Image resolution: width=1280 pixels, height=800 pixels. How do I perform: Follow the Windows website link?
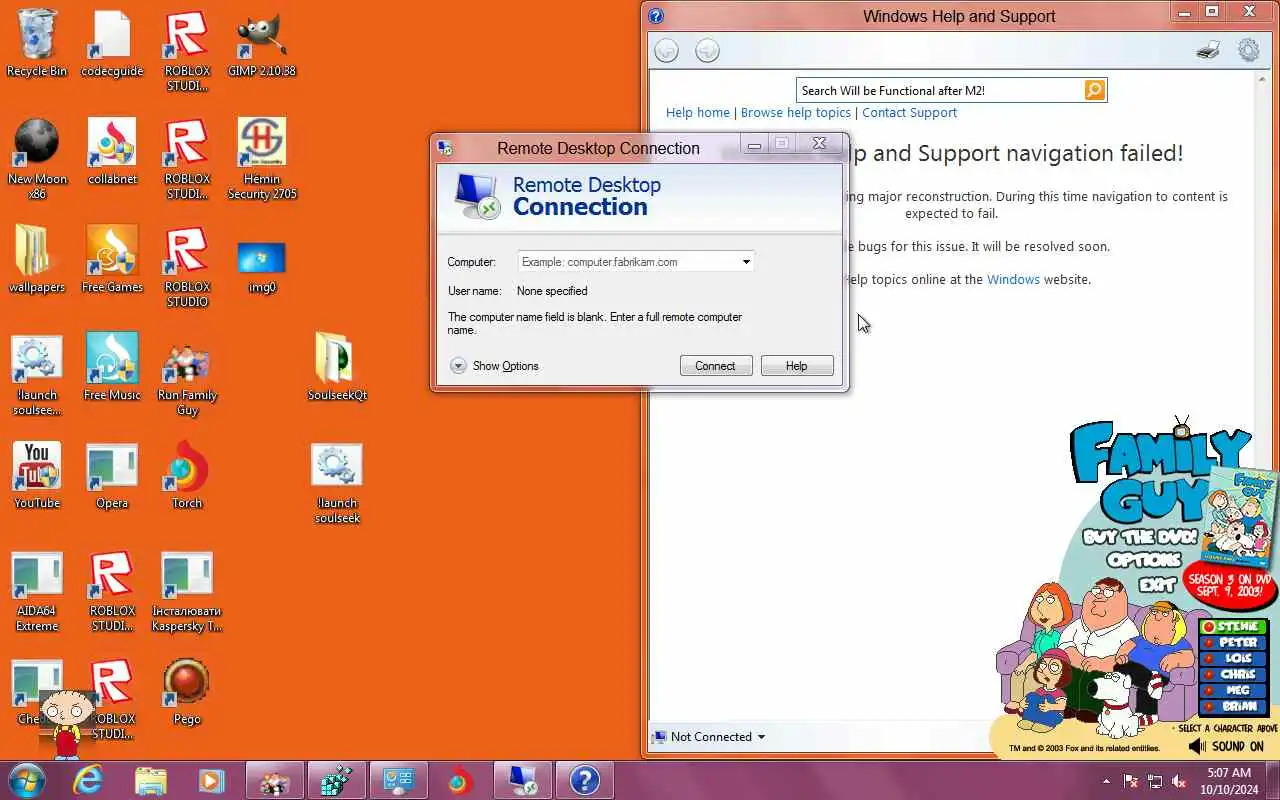pyautogui.click(x=1013, y=280)
